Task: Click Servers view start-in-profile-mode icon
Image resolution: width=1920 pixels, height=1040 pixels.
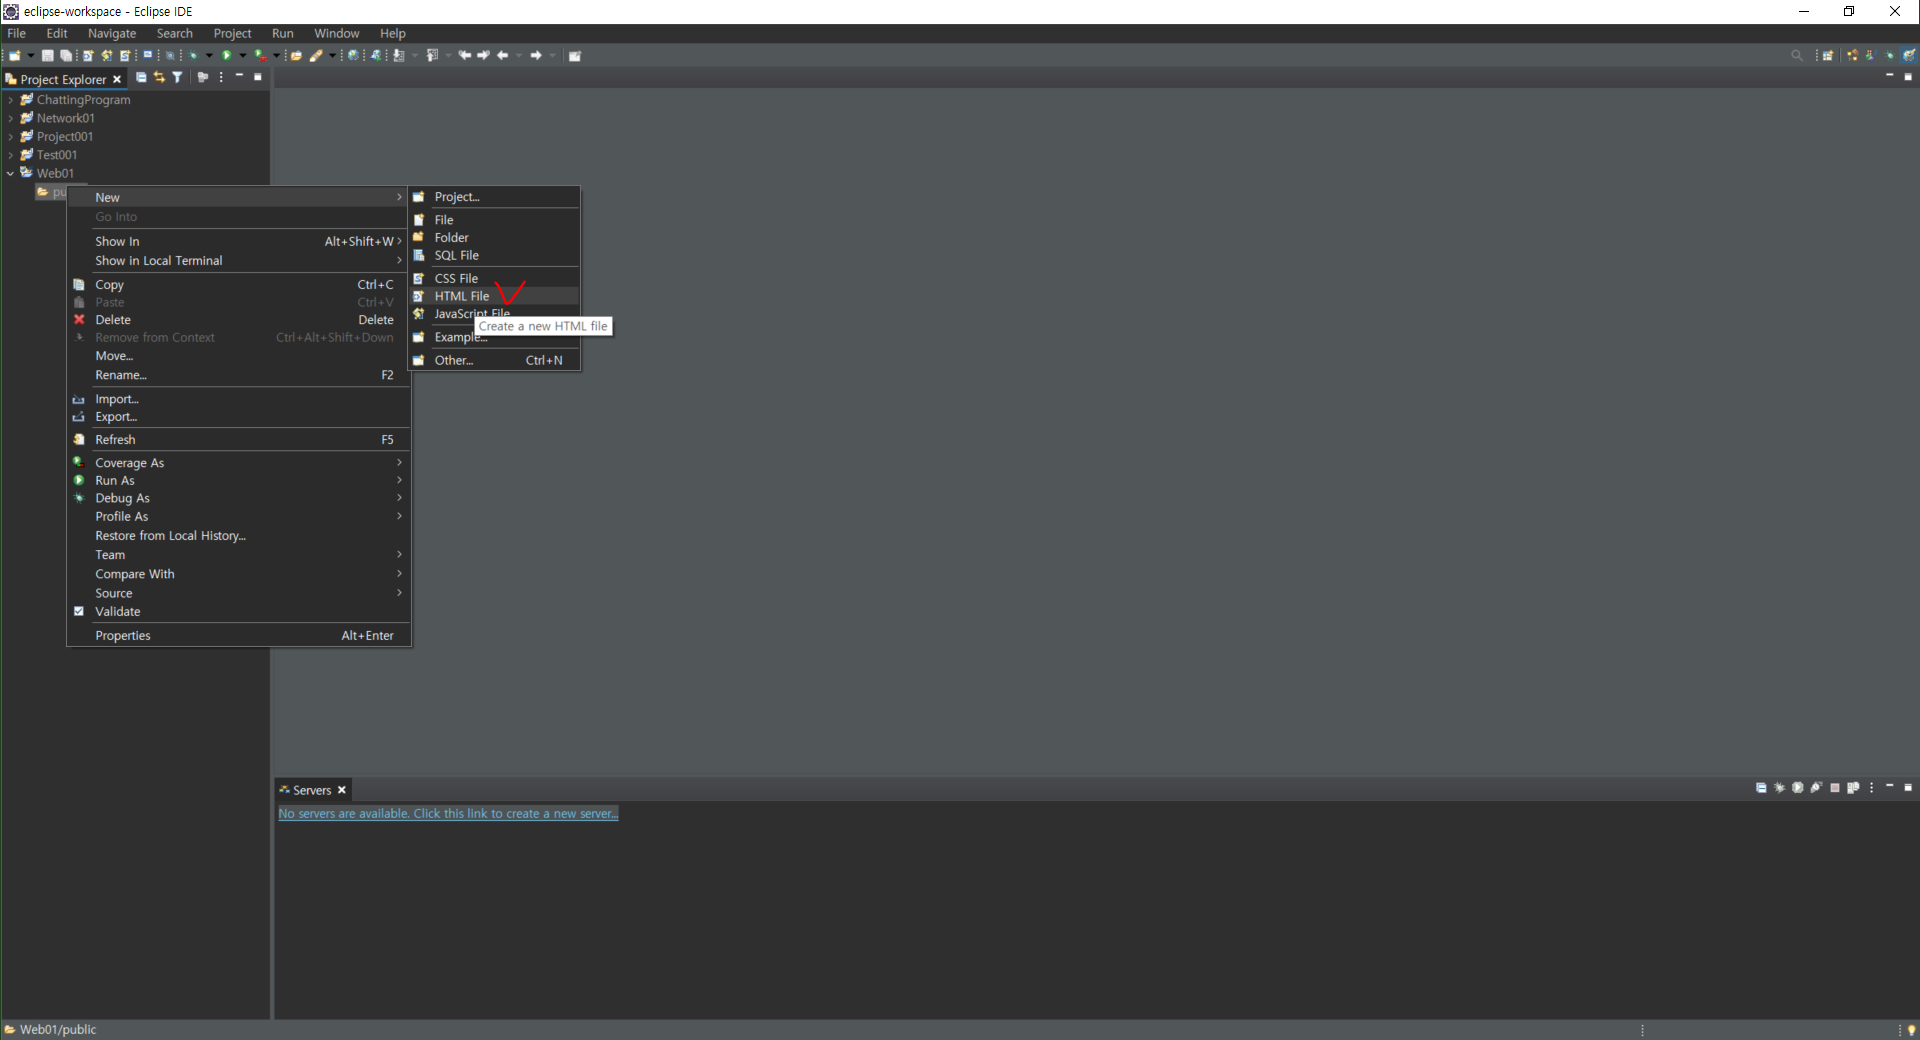Action: (1816, 788)
